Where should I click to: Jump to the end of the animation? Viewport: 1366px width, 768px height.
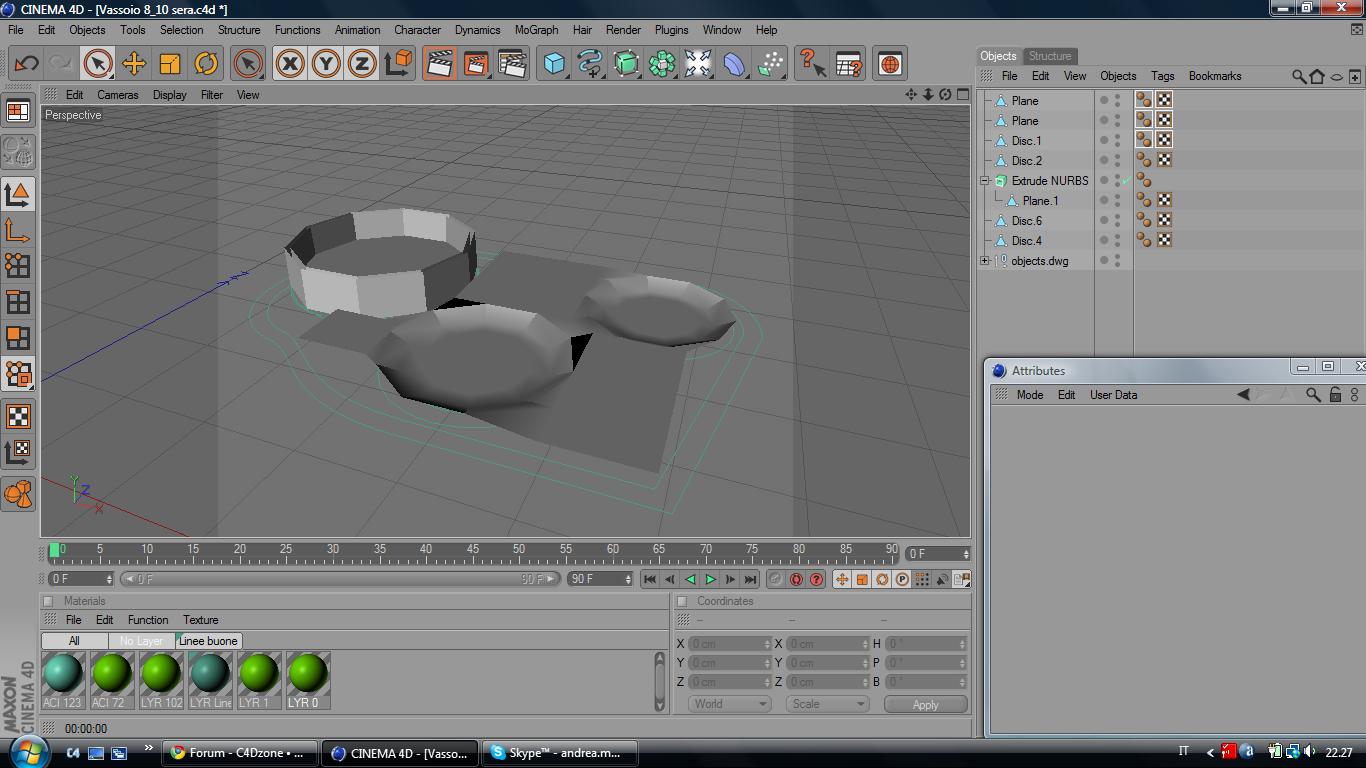[x=750, y=579]
